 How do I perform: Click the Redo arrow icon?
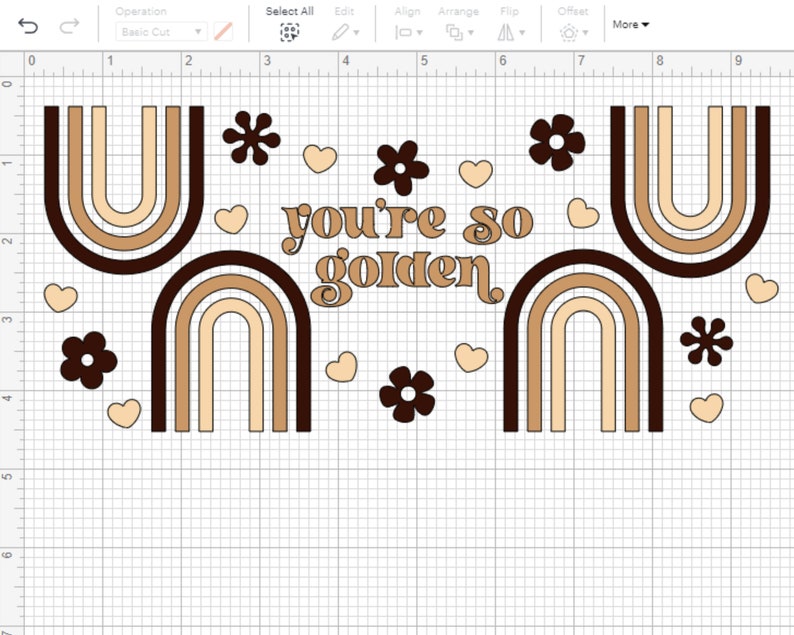pyautogui.click(x=69, y=25)
